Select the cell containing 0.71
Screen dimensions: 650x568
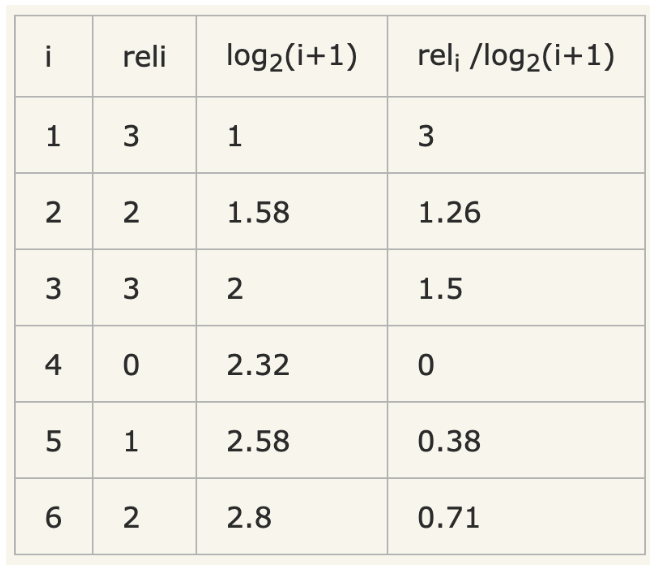(x=448, y=517)
